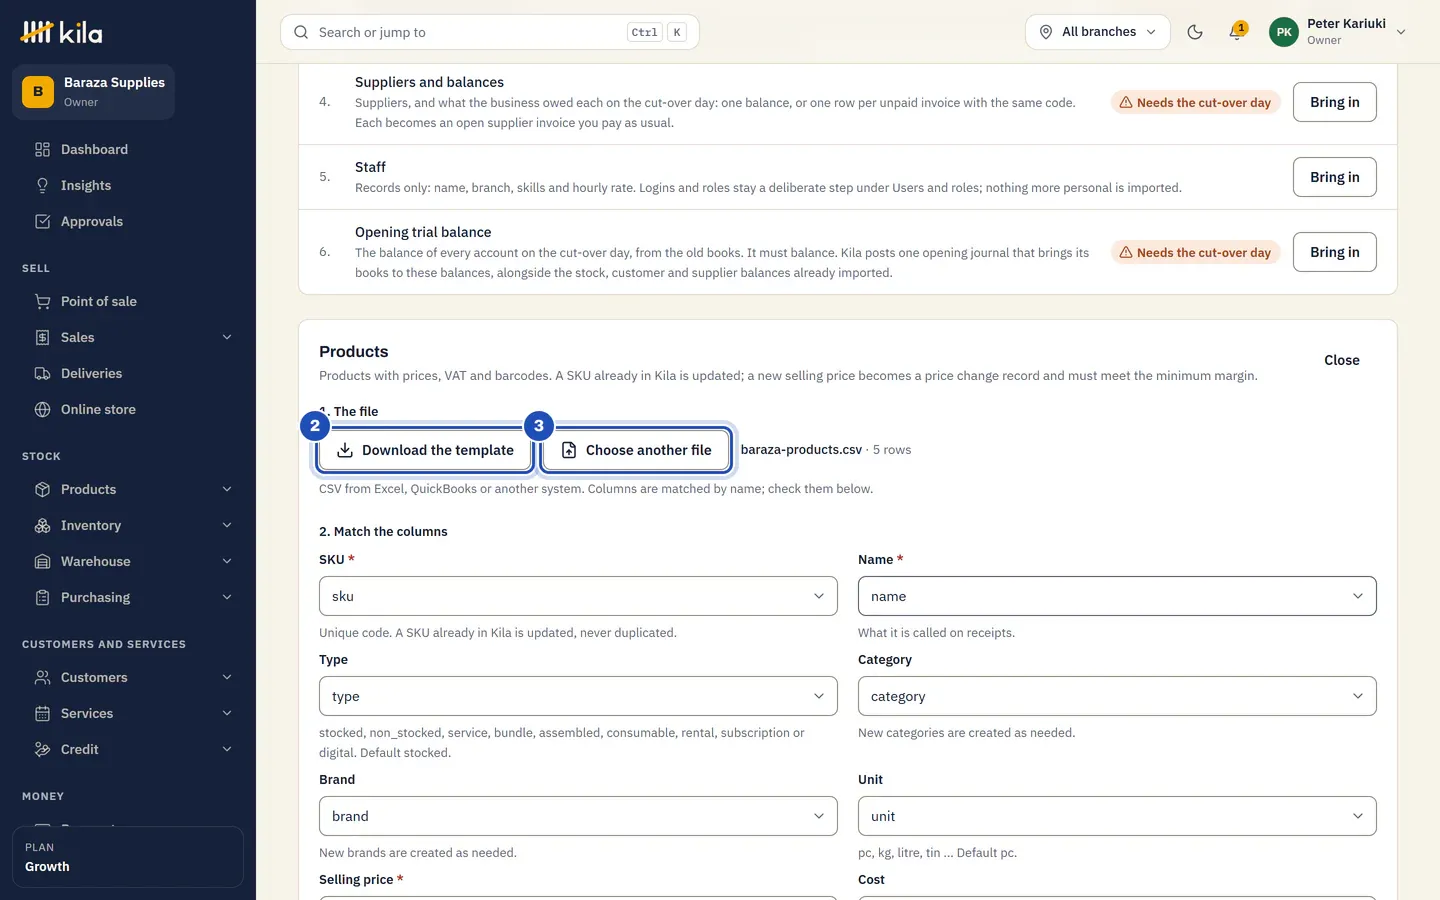The width and height of the screenshot is (1440, 900).
Task: Download the template file
Action: 425,450
